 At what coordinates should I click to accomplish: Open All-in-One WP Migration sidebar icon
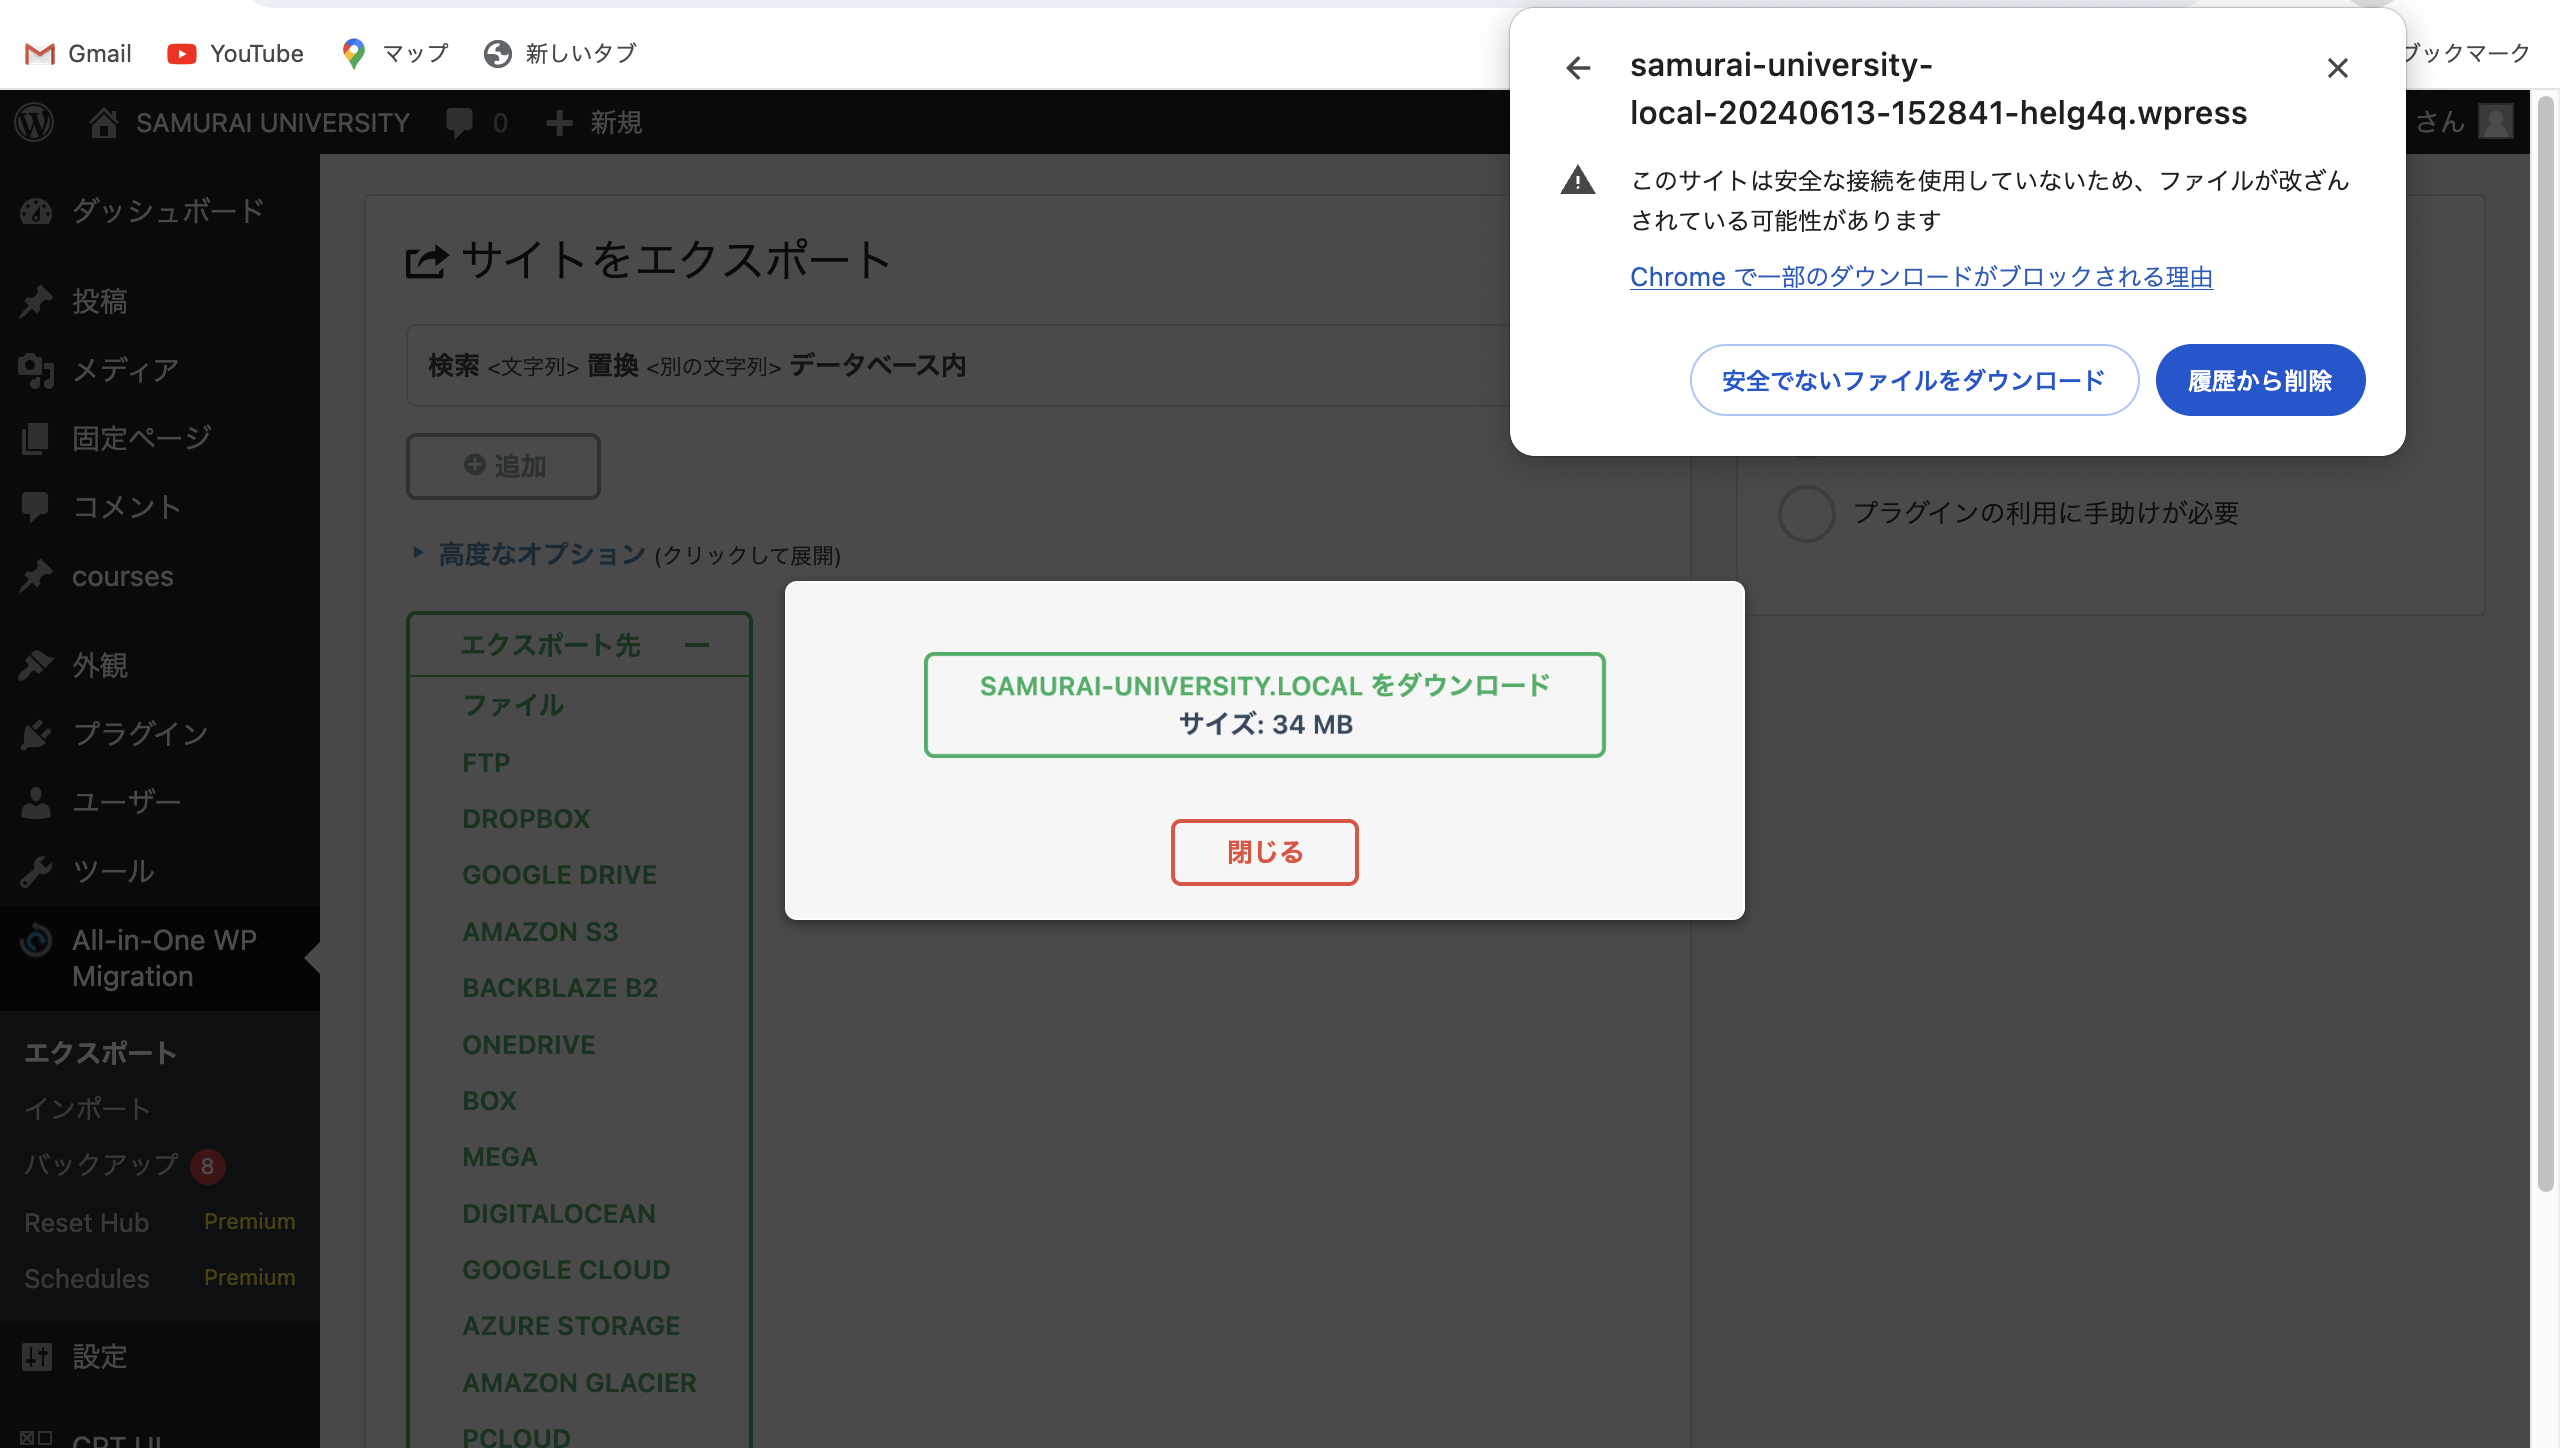tap(36, 941)
